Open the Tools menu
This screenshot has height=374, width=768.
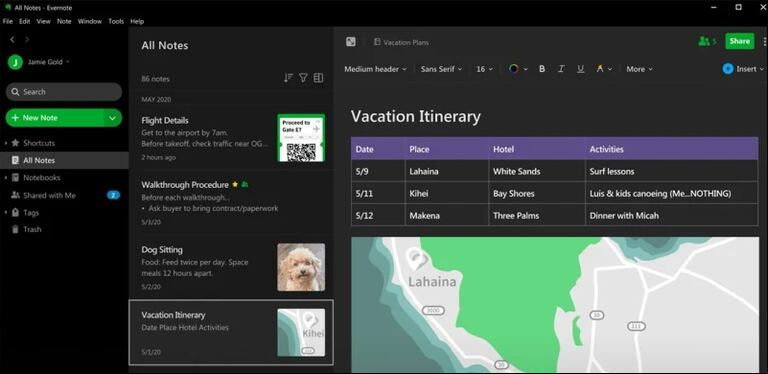pos(116,22)
